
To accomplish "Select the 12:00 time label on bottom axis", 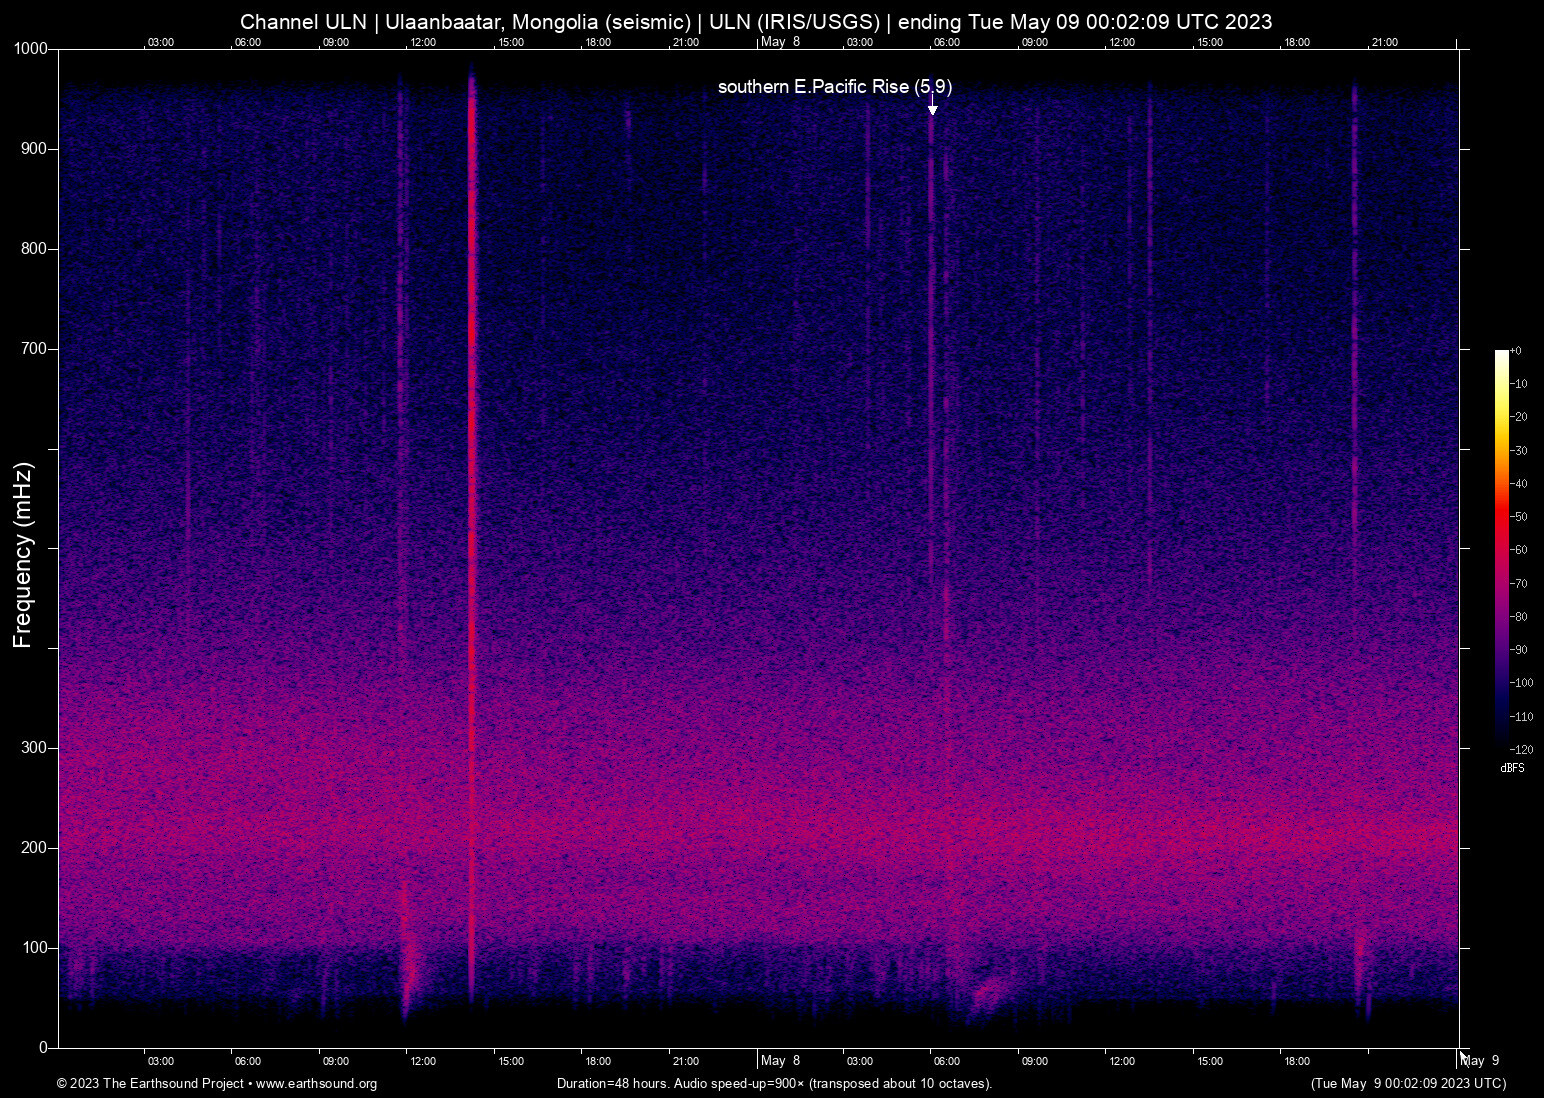I will click(423, 1061).
